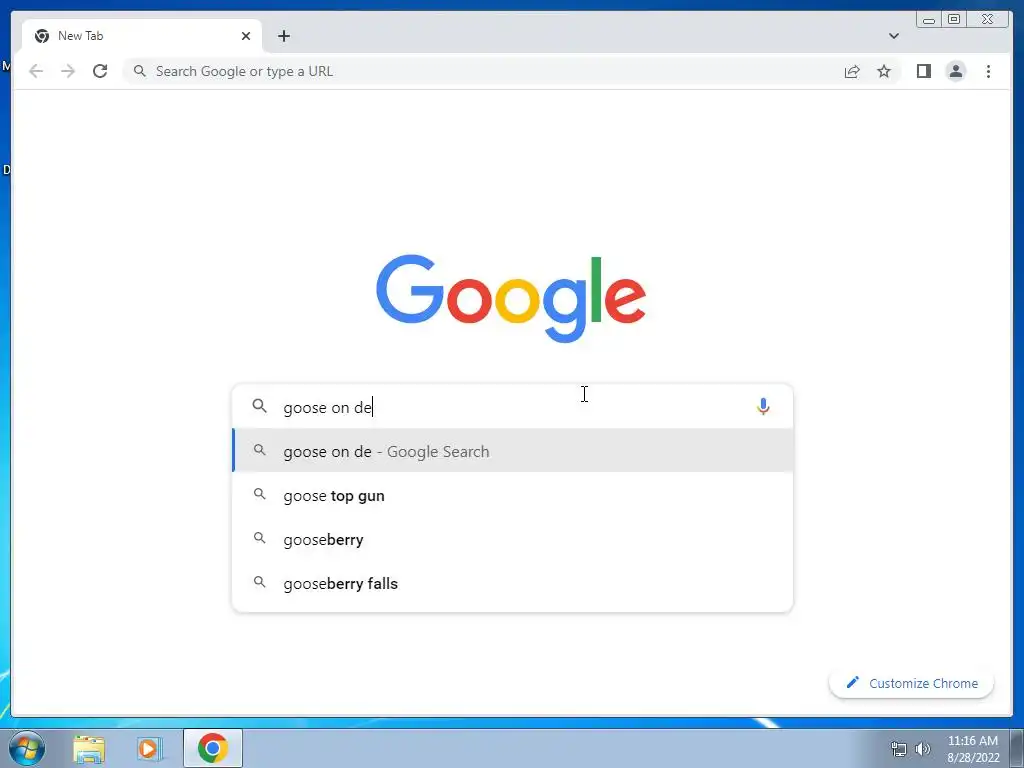Viewport: 1024px width, 768px height.
Task: Start voice search with microphone icon
Action: coord(763,407)
